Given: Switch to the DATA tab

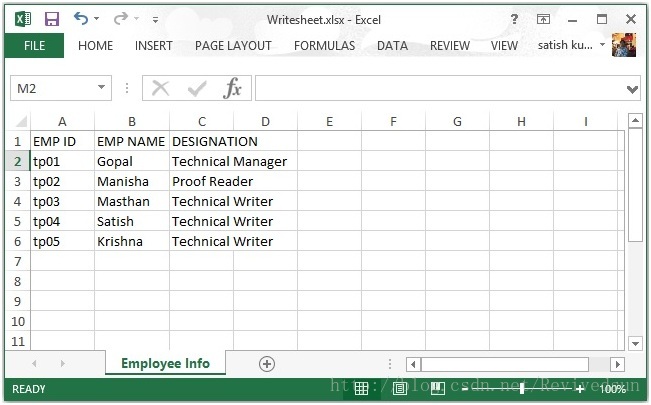Looking at the screenshot, I should pyautogui.click(x=392, y=46).
